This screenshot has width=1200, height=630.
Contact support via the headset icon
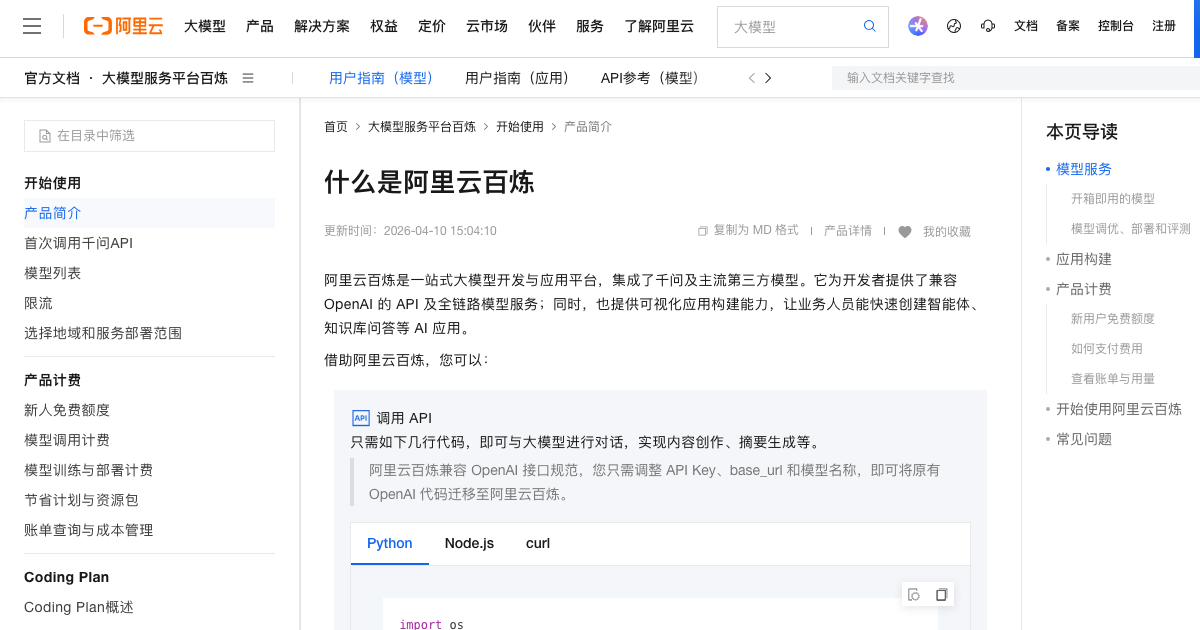[989, 26]
